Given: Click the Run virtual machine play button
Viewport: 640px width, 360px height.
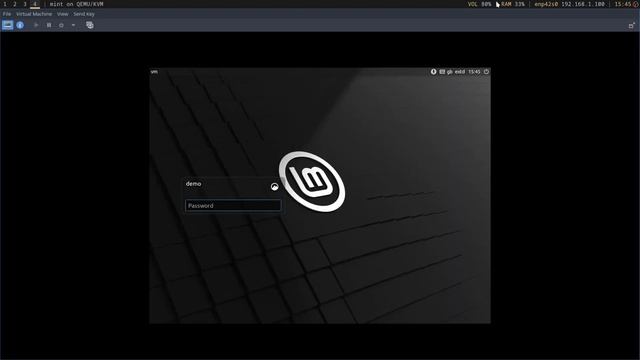Looking at the screenshot, I should (36, 25).
